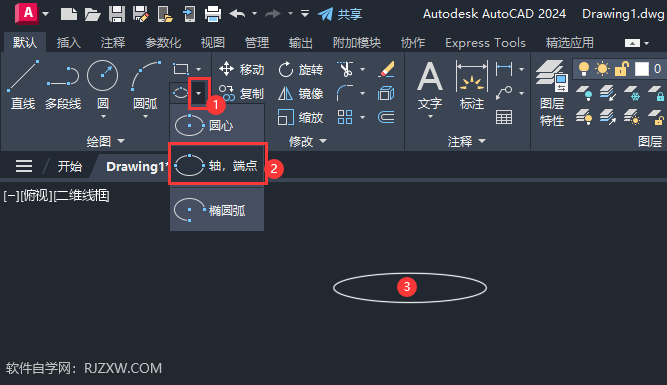Click the Open file folder icon

(x=92, y=14)
